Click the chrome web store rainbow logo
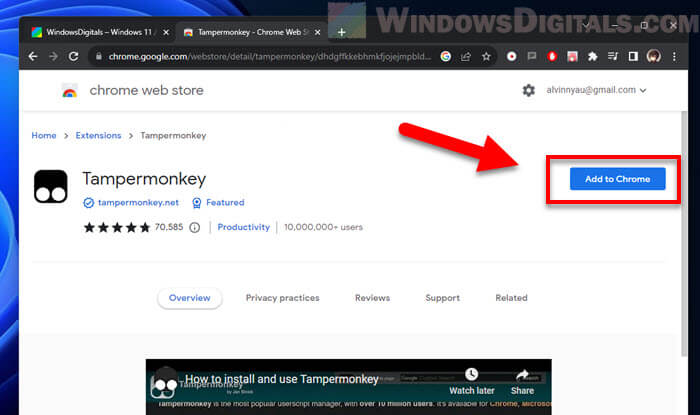700x415 pixels. (x=70, y=91)
